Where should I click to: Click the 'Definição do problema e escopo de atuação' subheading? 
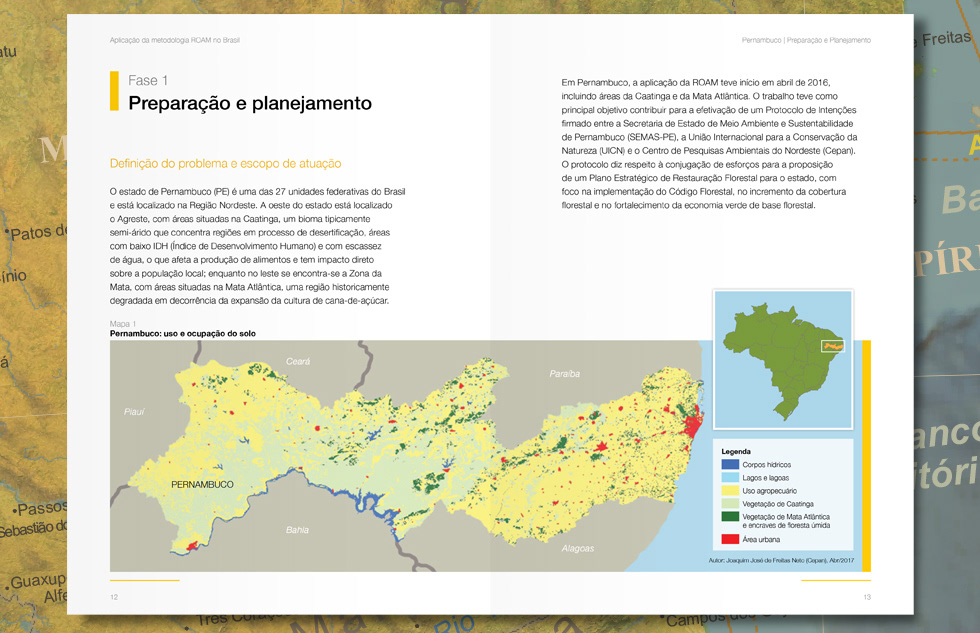(226, 164)
